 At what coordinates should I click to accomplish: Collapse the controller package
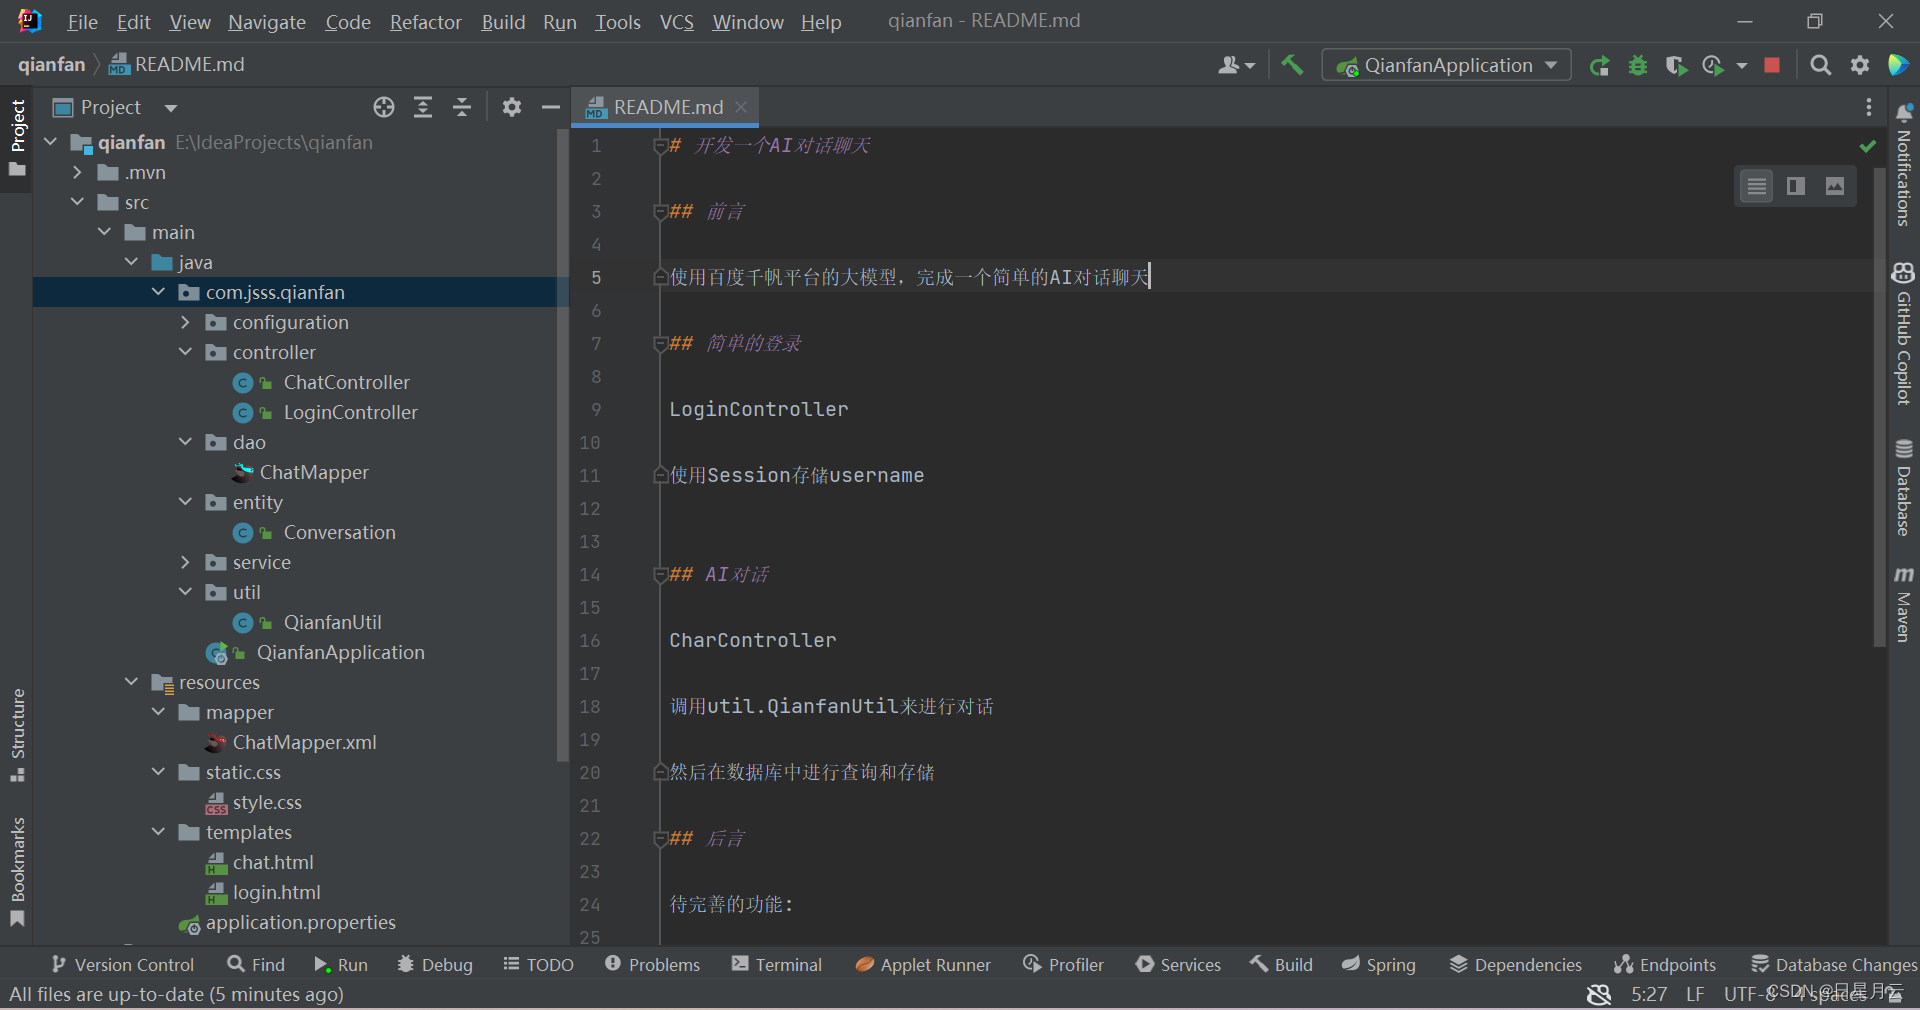point(185,352)
